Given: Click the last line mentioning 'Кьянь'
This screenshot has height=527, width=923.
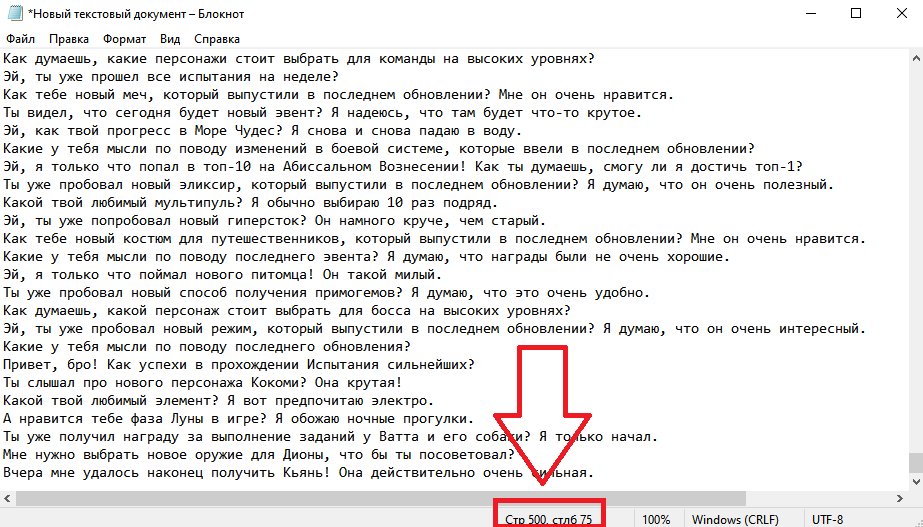Looking at the screenshot, I should (298, 472).
